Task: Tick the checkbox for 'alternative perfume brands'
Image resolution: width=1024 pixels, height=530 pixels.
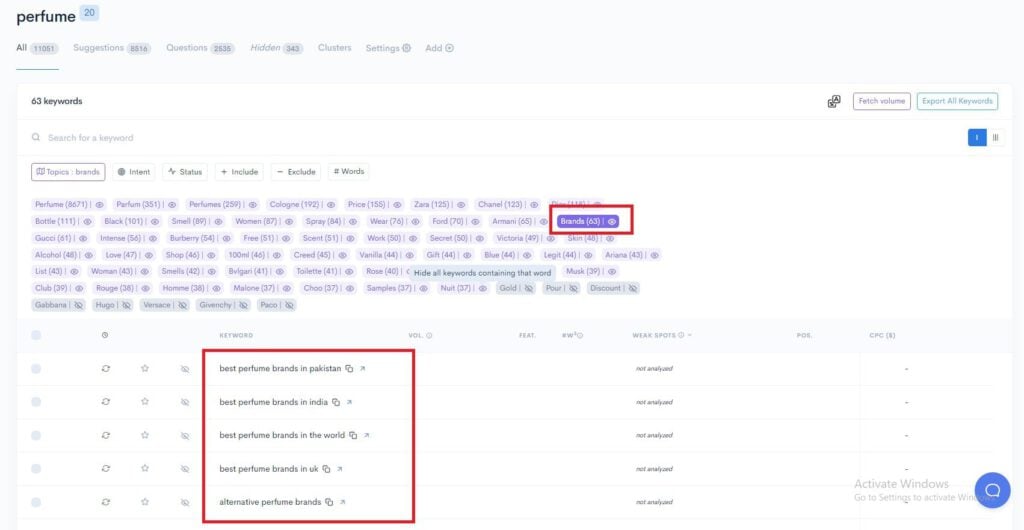Action: (36, 502)
